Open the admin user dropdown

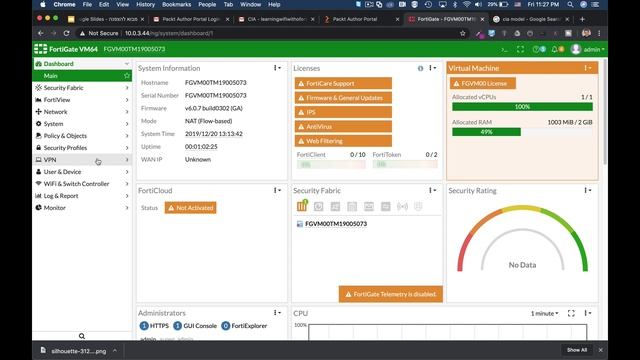click(x=594, y=49)
